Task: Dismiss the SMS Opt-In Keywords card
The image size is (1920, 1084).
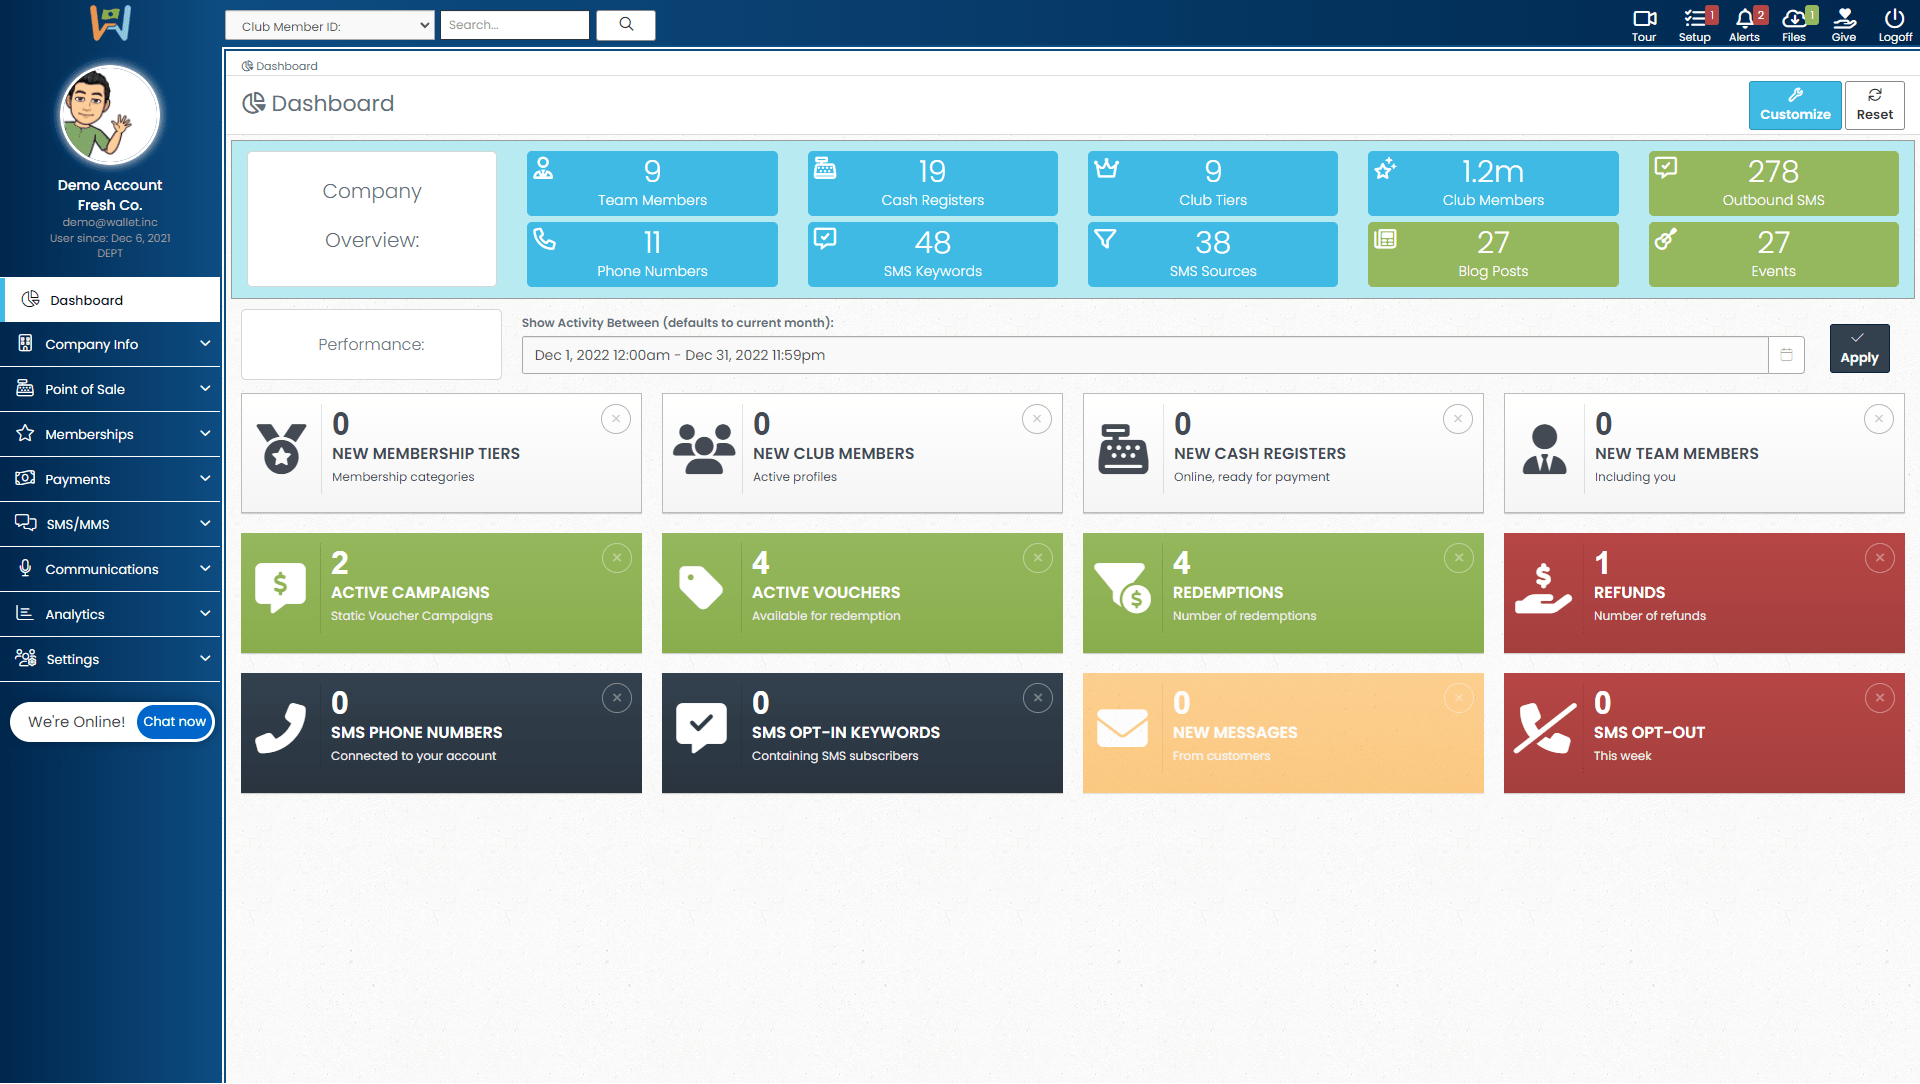Action: click(1037, 698)
